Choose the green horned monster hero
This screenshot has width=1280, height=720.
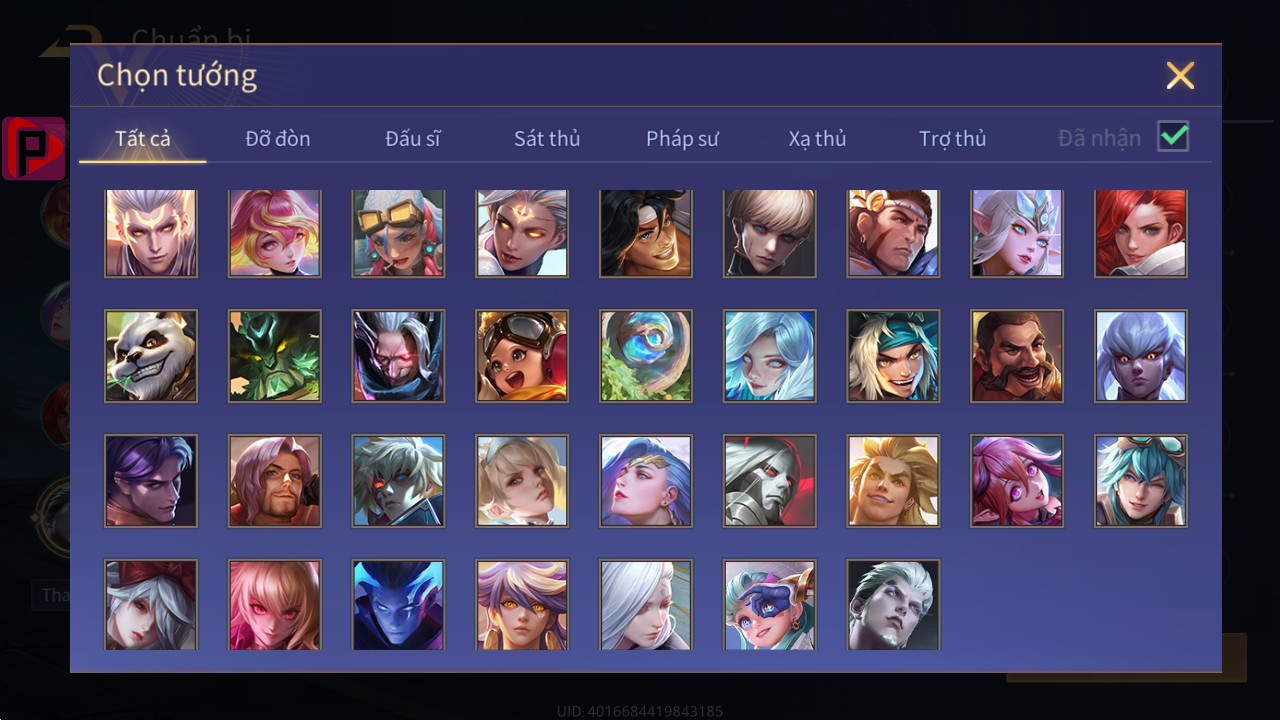(x=275, y=356)
